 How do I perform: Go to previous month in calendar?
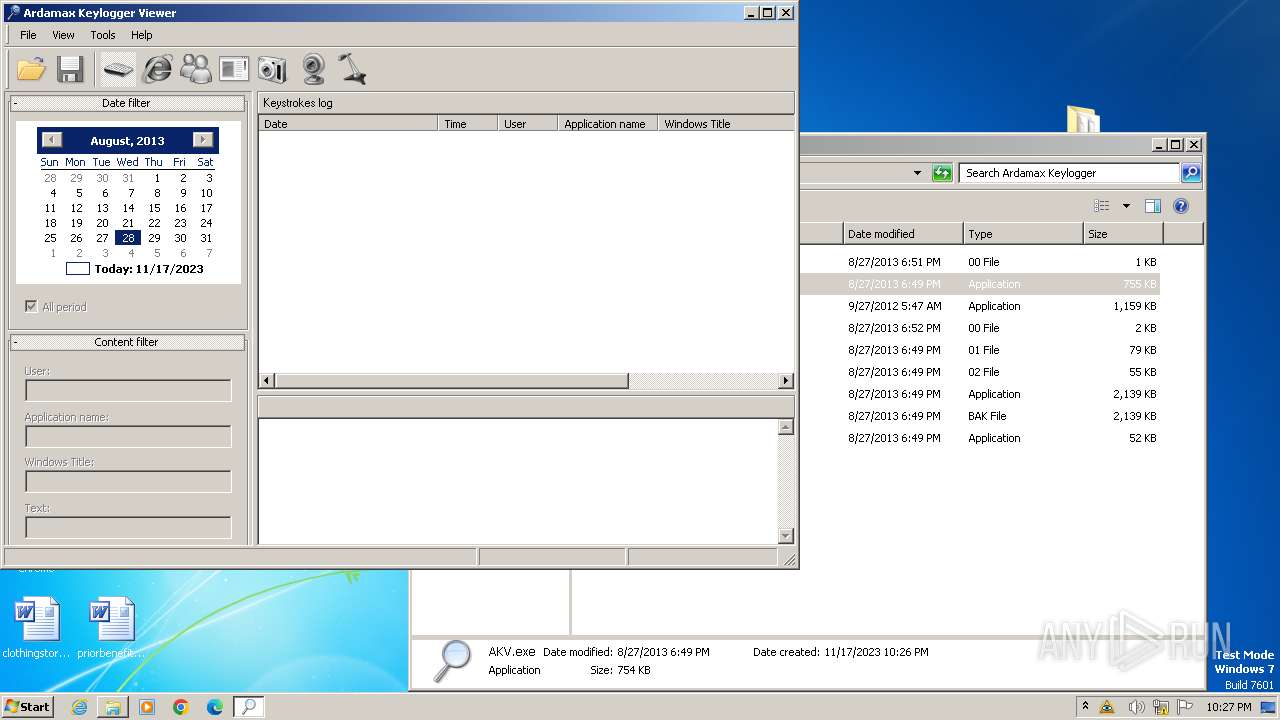click(x=52, y=140)
